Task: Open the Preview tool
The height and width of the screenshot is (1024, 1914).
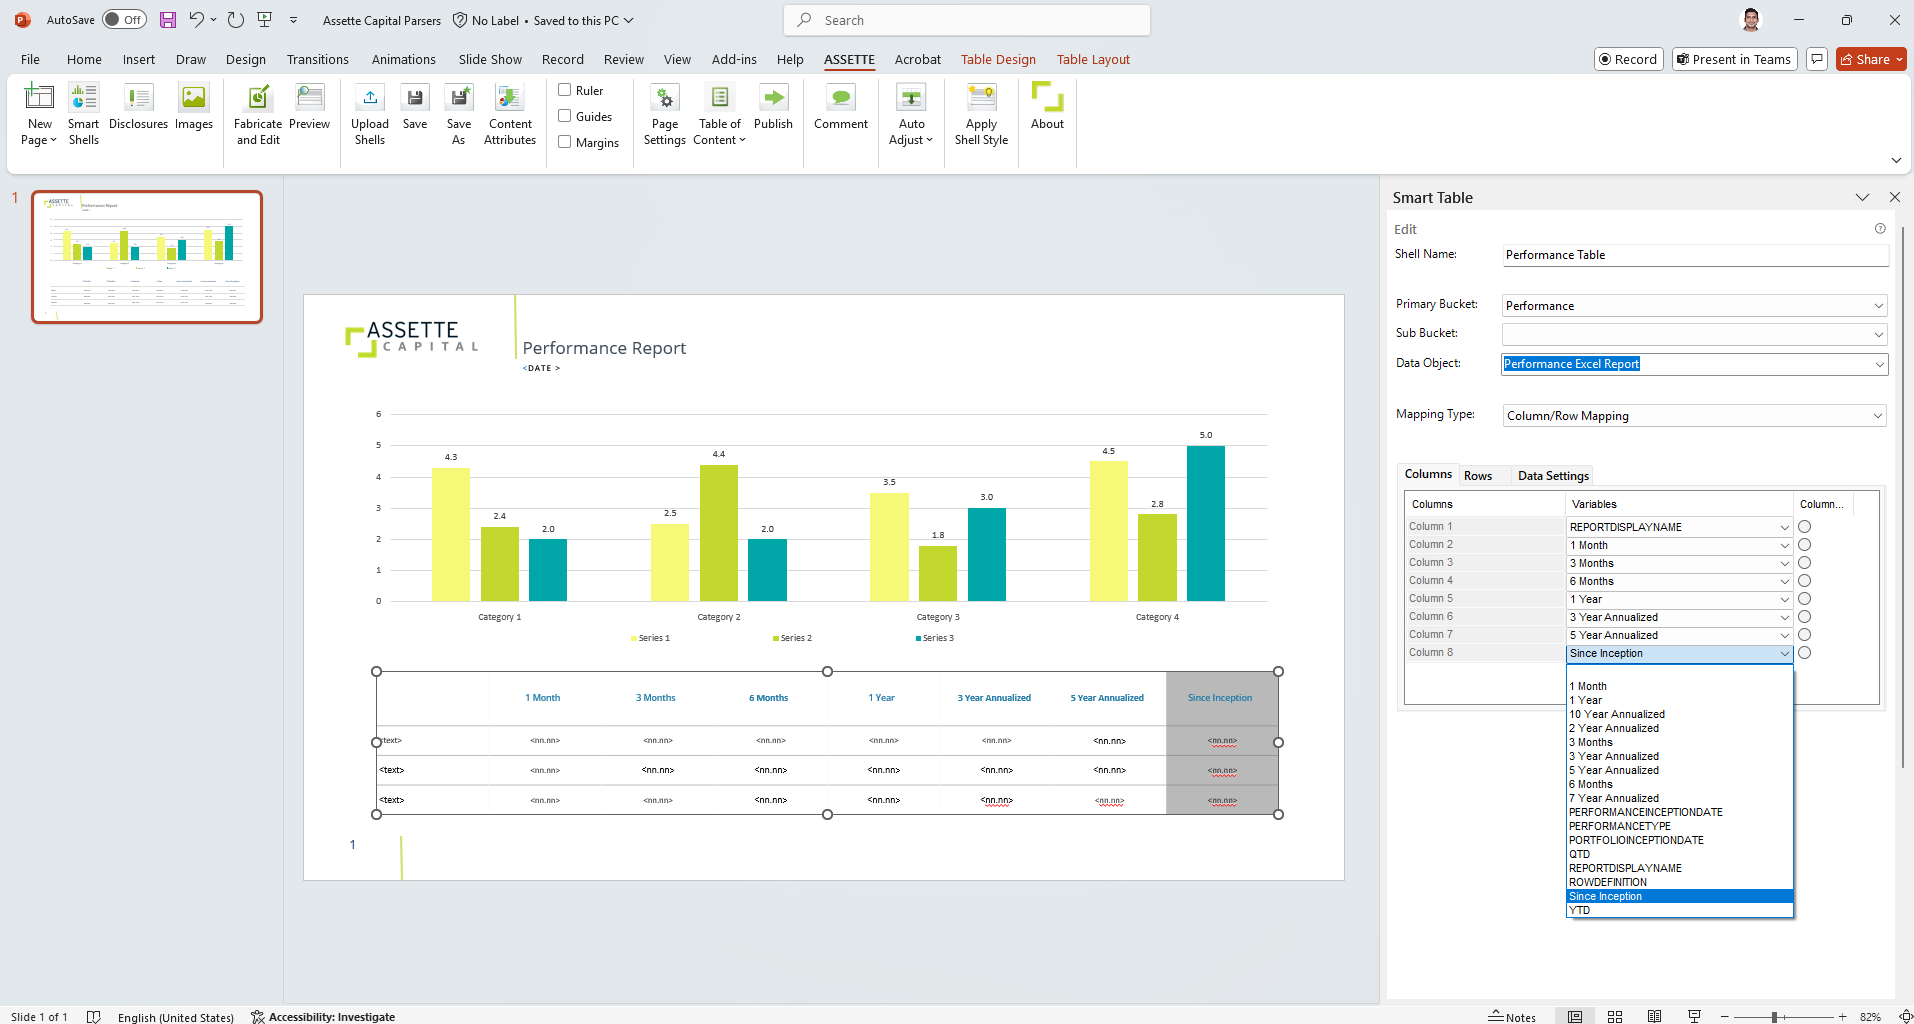Action: (309, 107)
